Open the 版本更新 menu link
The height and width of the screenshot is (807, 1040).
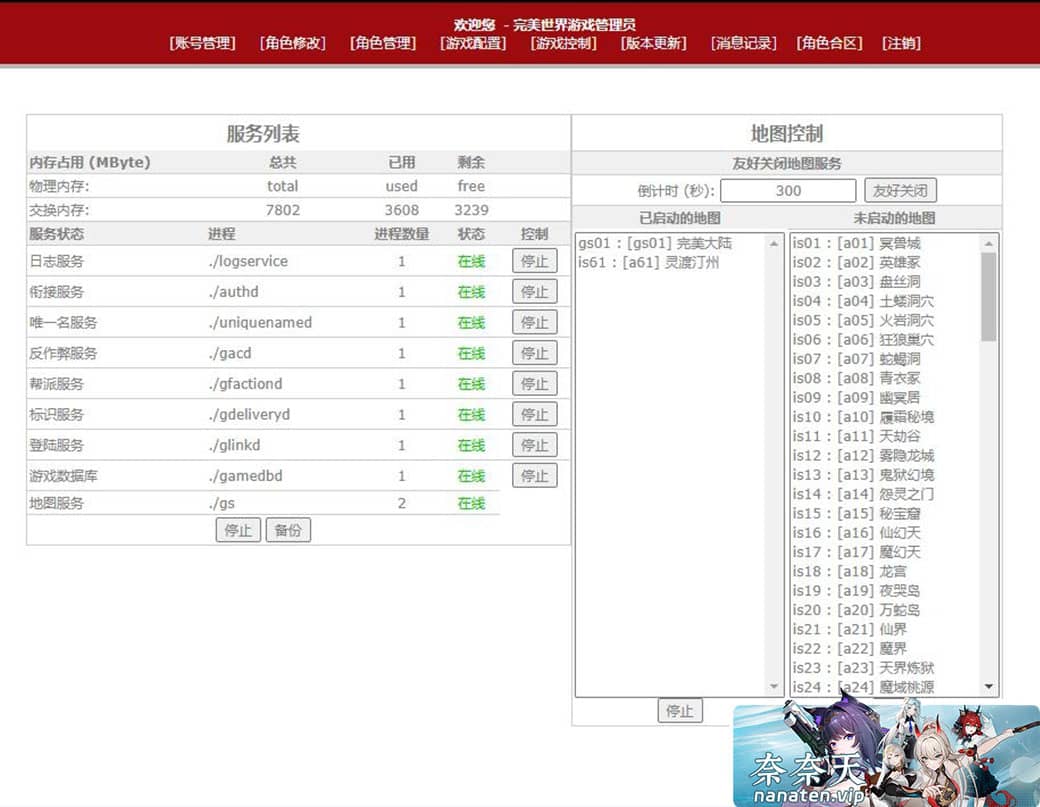pos(653,43)
